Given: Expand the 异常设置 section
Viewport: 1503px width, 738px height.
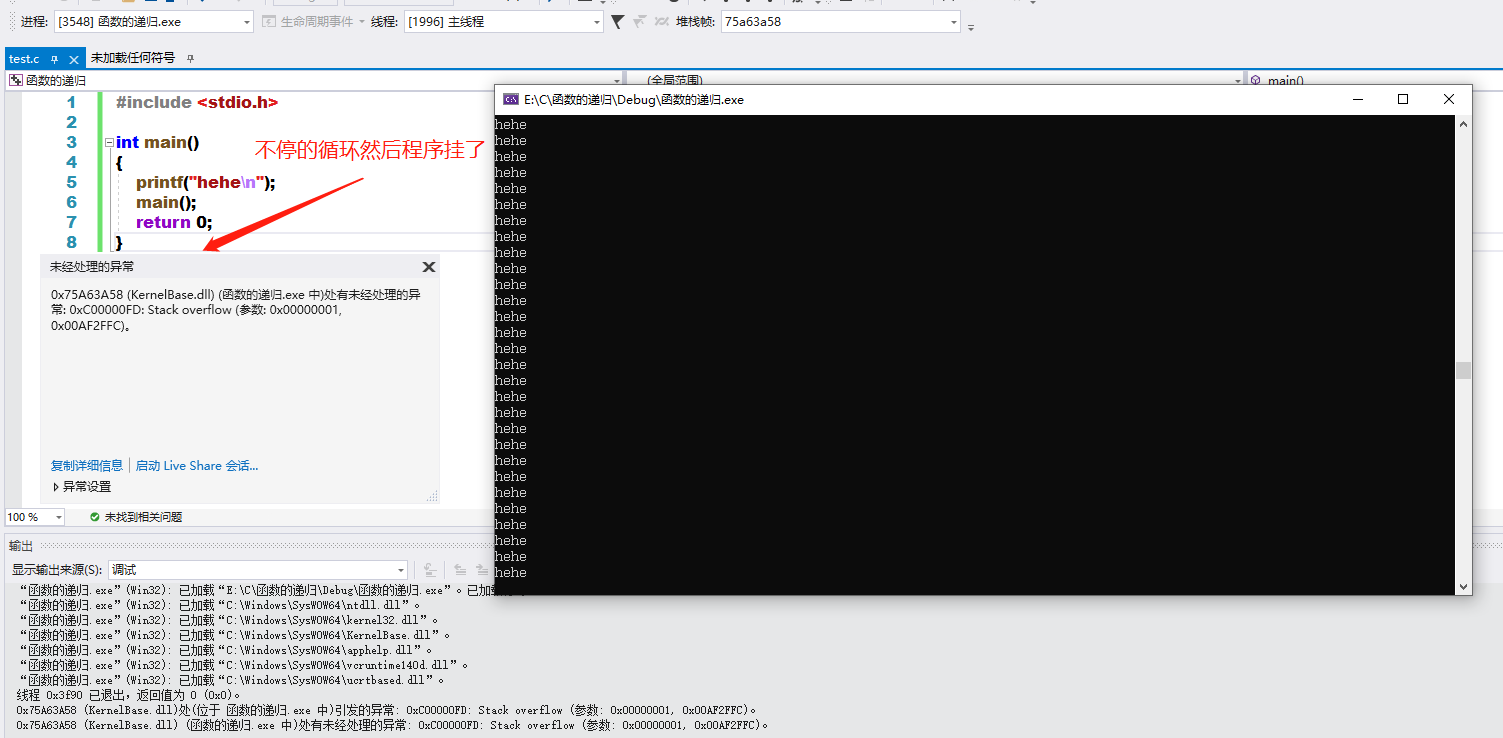Looking at the screenshot, I should coord(56,487).
